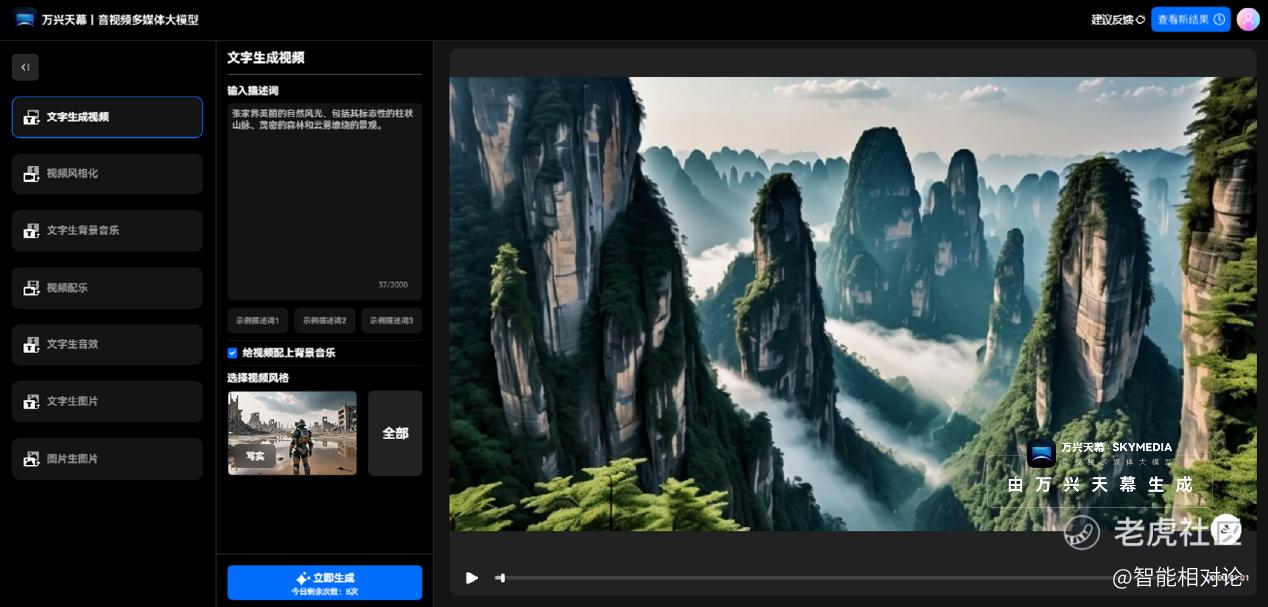This screenshot has height=607, width=1268.
Task: Click the 建议反馈 link
Action: [x=1118, y=20]
